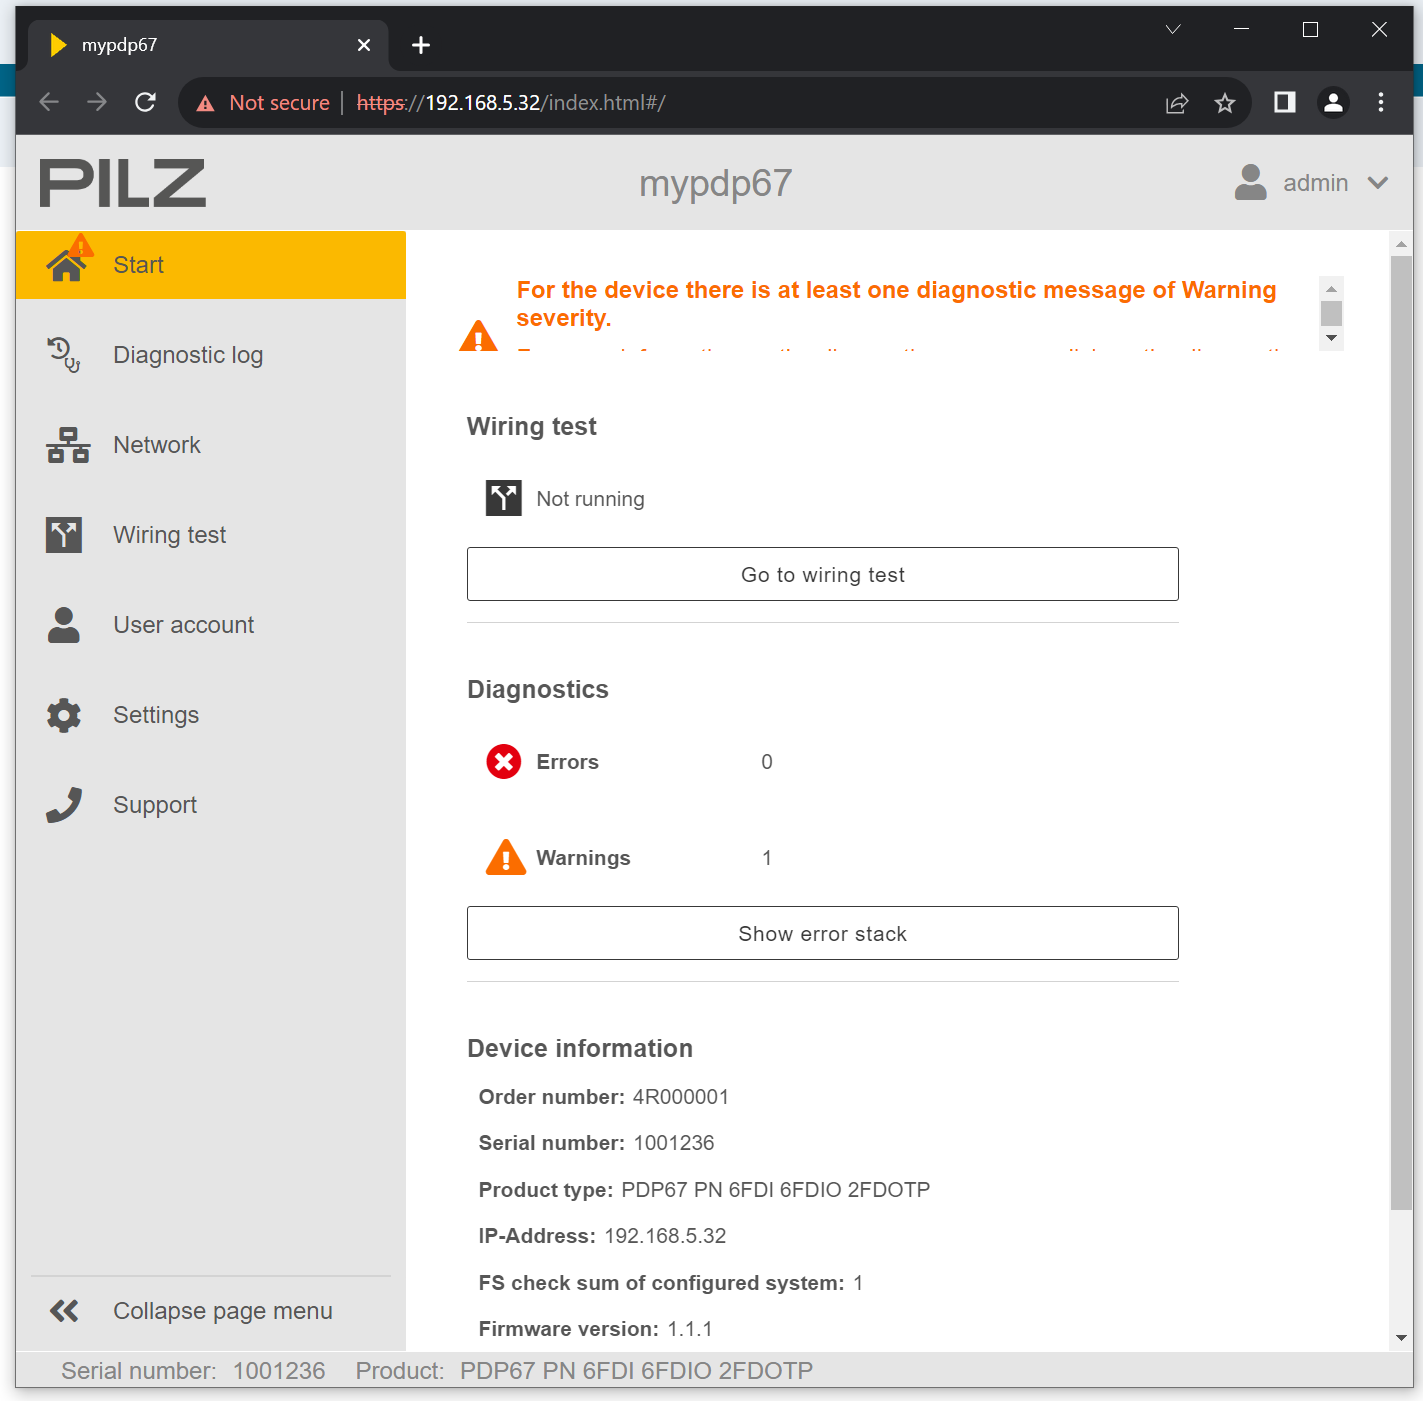This screenshot has height=1401, width=1423.
Task: Click the footer Product PDP67 PN text
Action: [x=636, y=1371]
